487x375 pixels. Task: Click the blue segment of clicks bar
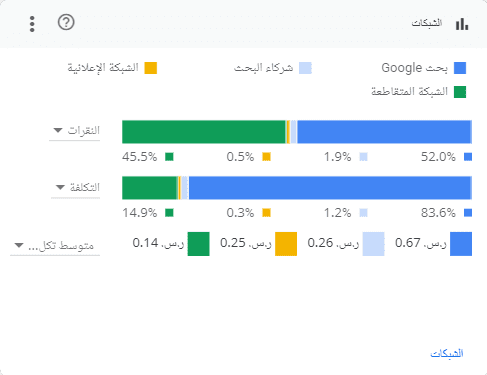[x=384, y=132]
